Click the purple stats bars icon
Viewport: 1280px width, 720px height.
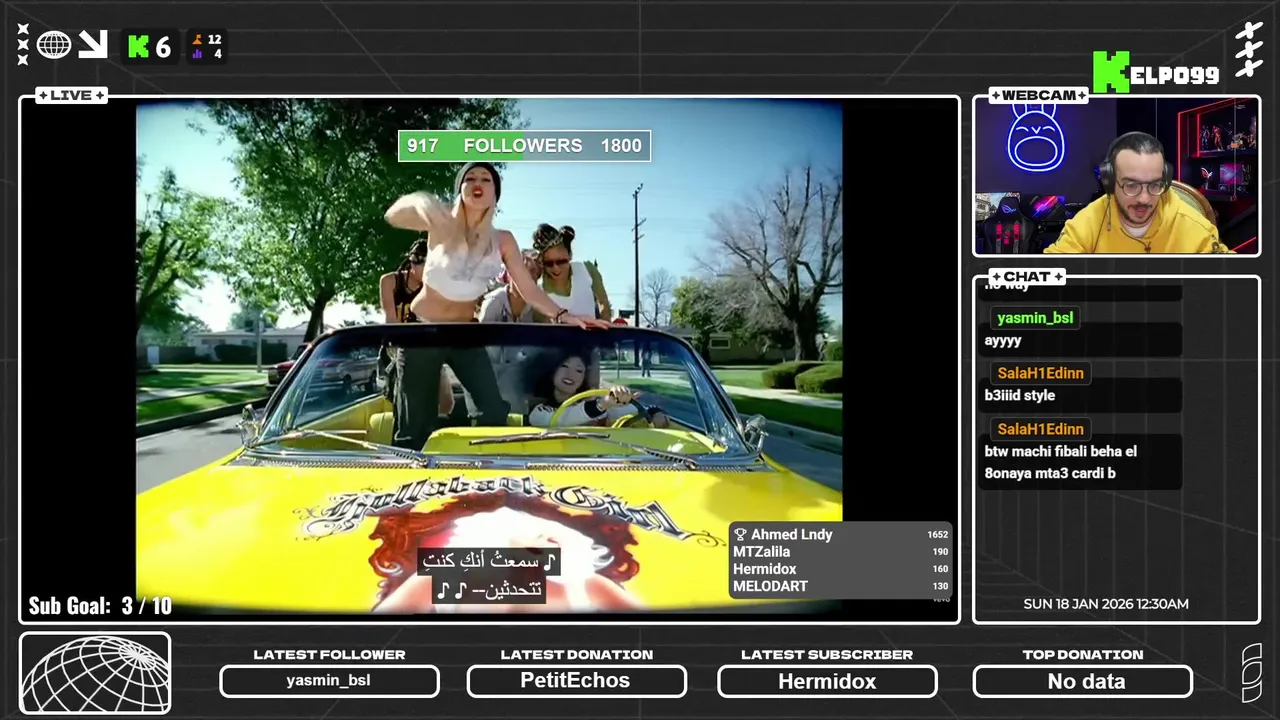198,54
